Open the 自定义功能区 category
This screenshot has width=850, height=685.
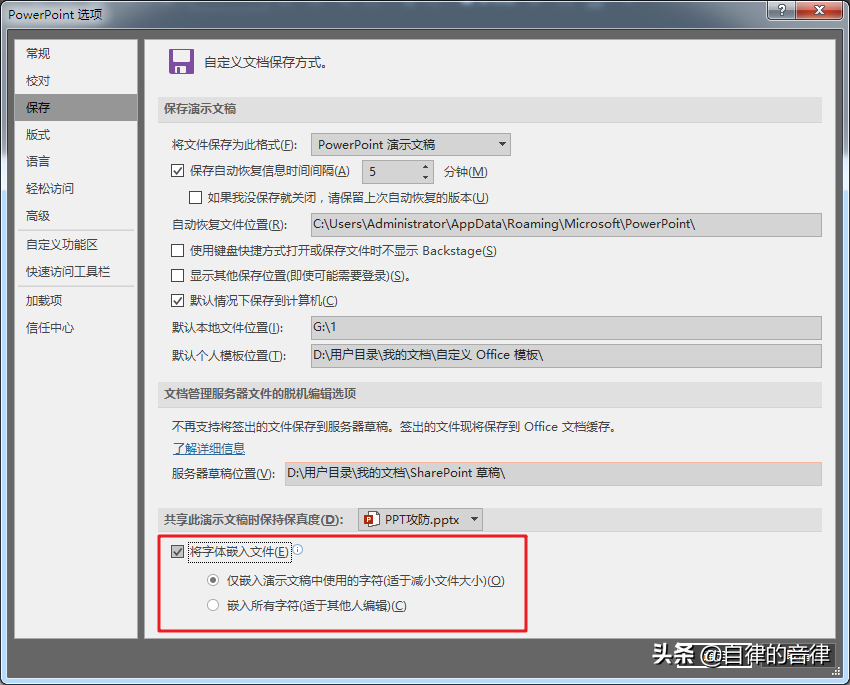coord(76,244)
